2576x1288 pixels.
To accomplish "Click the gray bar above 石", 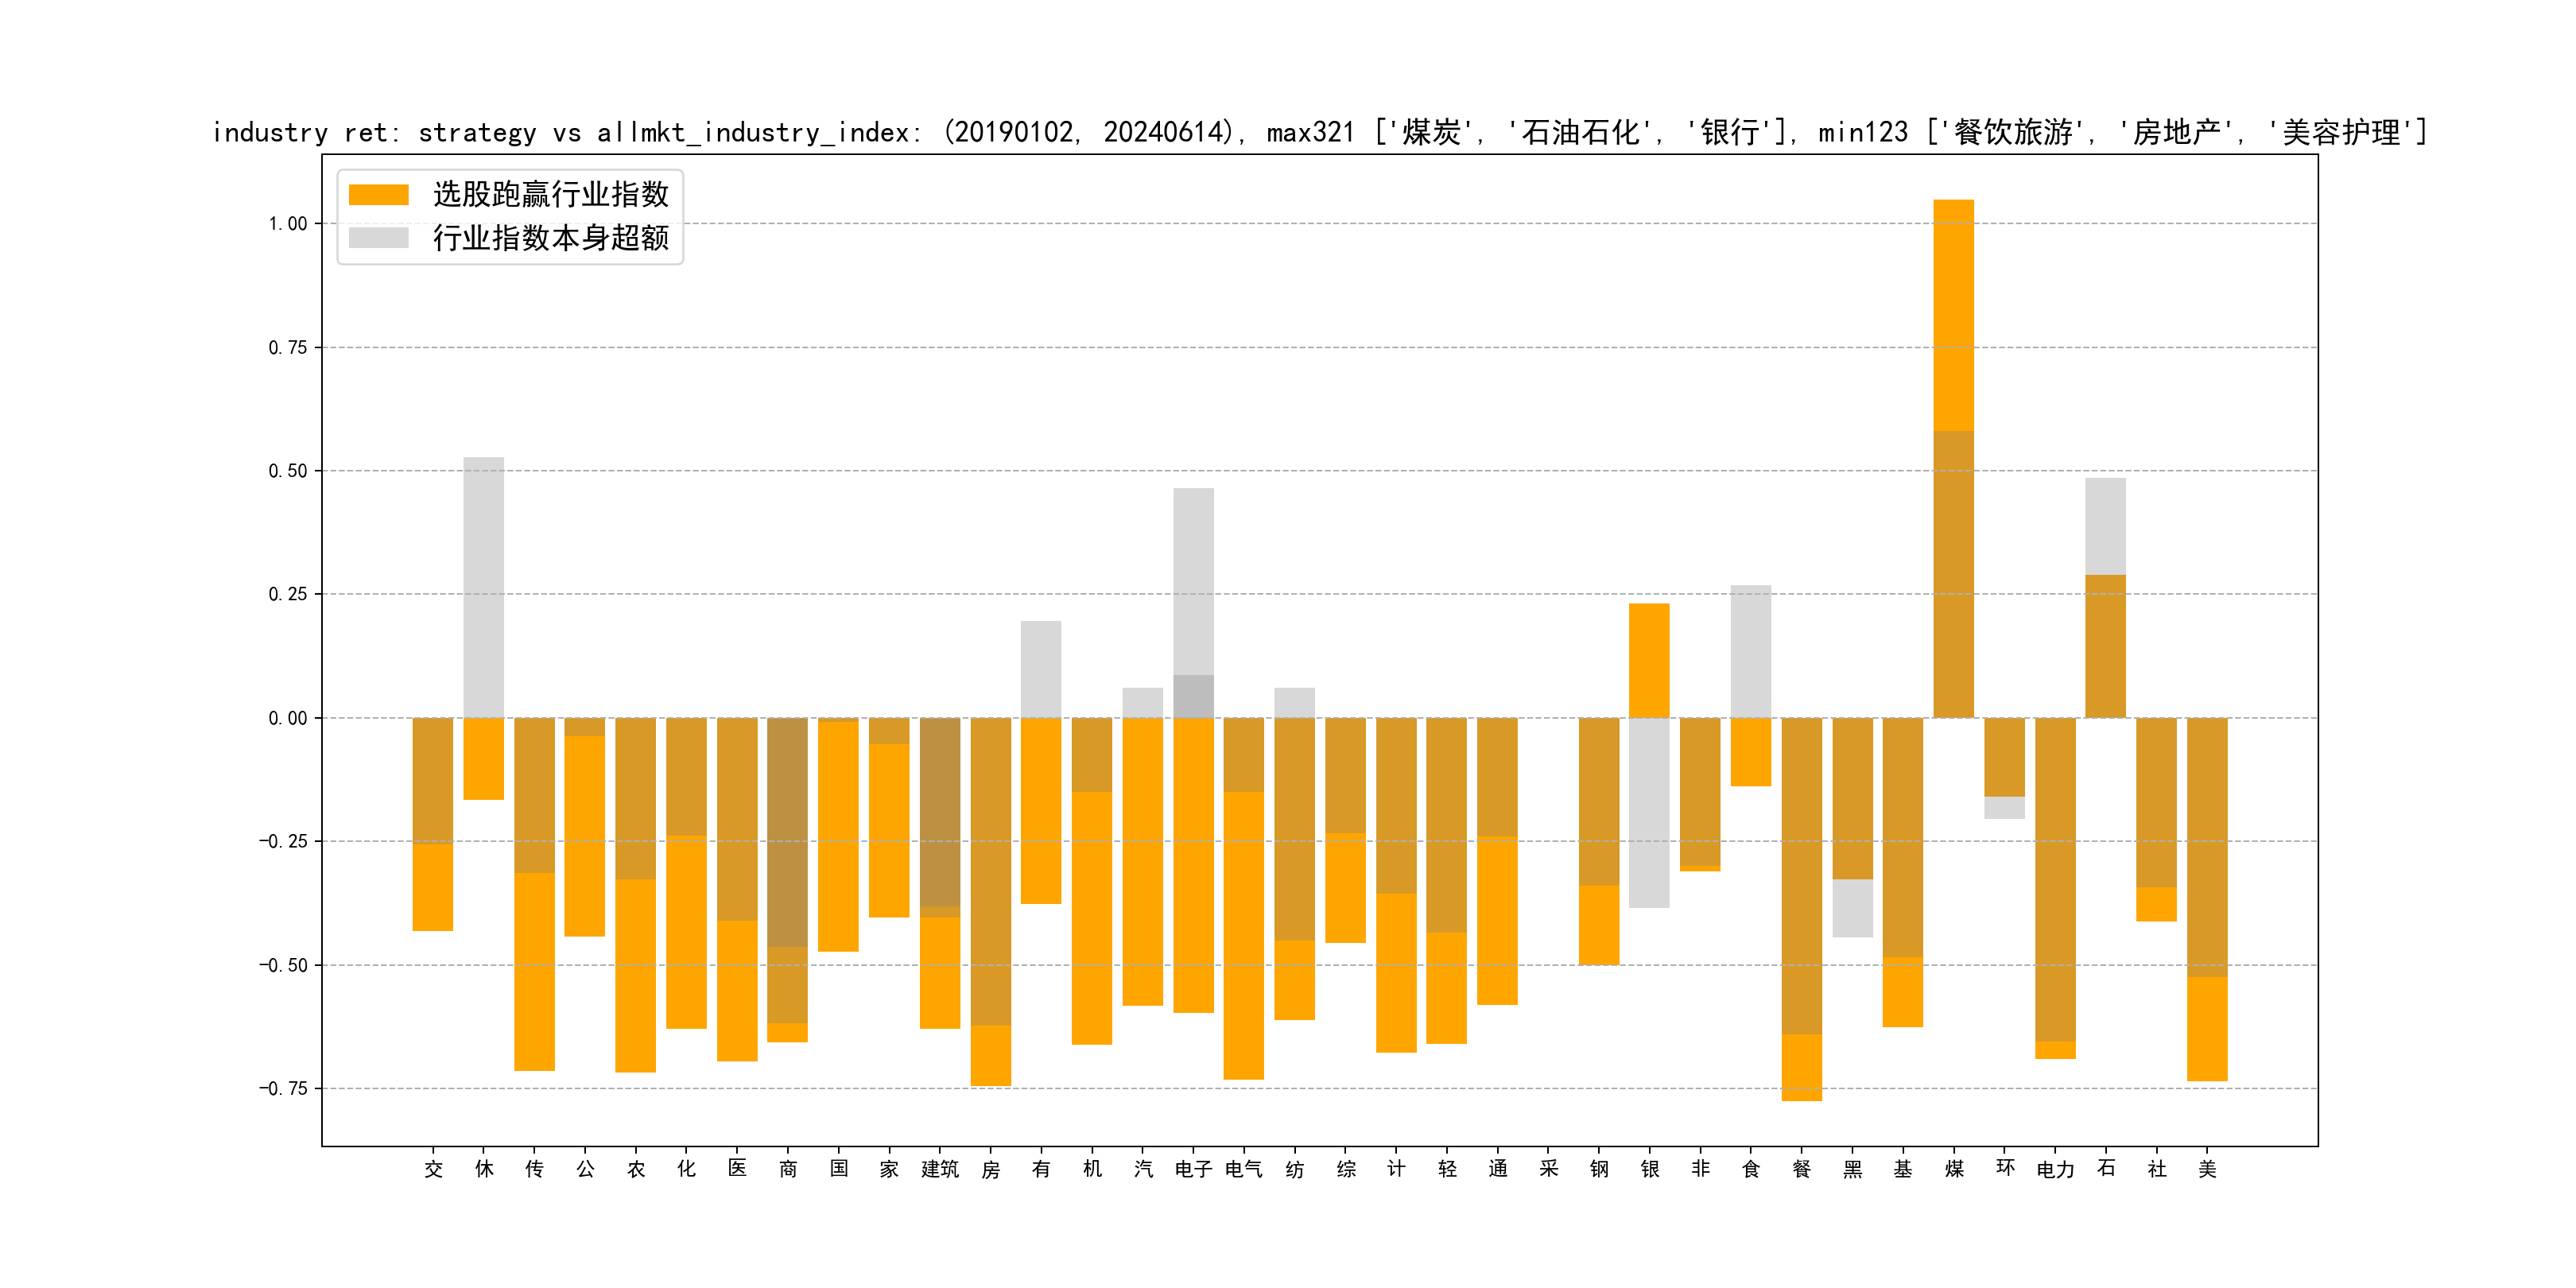I will [2105, 526].
